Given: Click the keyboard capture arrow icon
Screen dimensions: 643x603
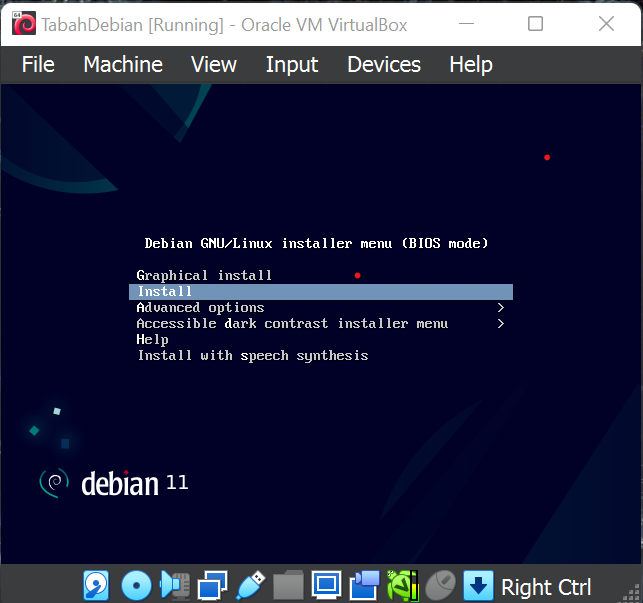Looking at the screenshot, I should coord(478,585).
